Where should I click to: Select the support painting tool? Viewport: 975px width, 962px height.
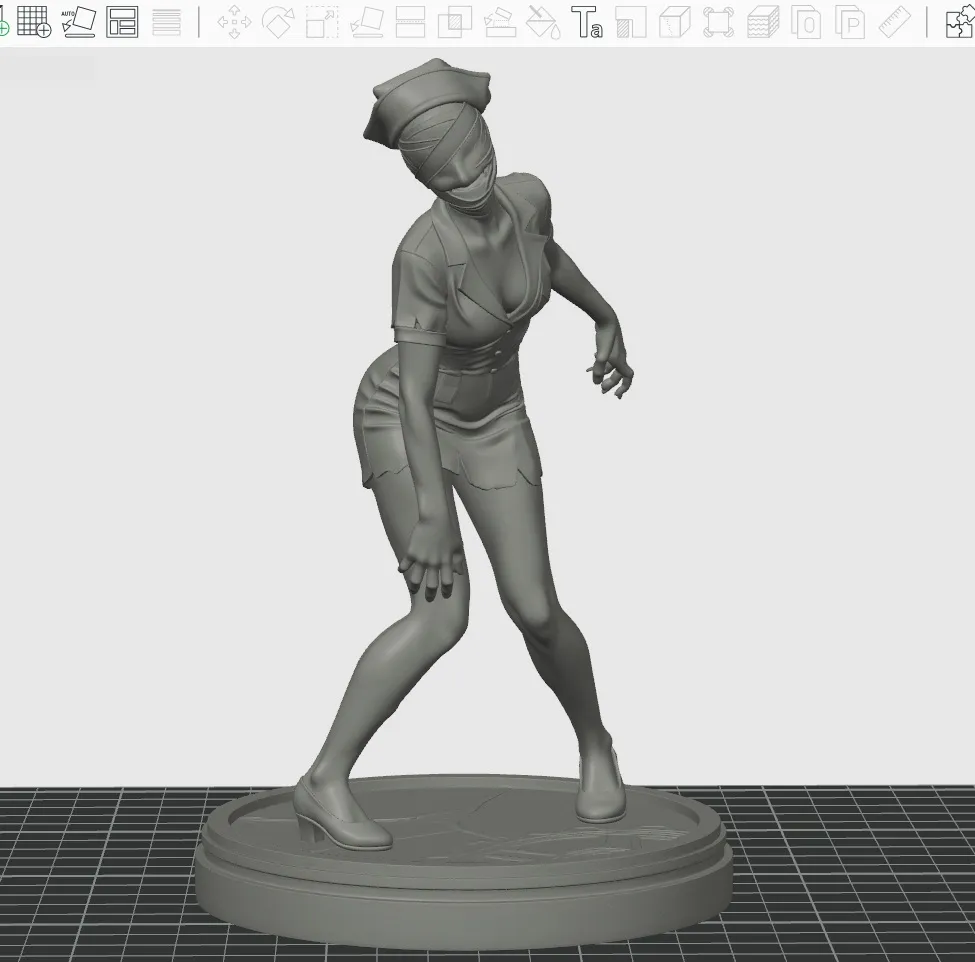pyautogui.click(x=631, y=22)
